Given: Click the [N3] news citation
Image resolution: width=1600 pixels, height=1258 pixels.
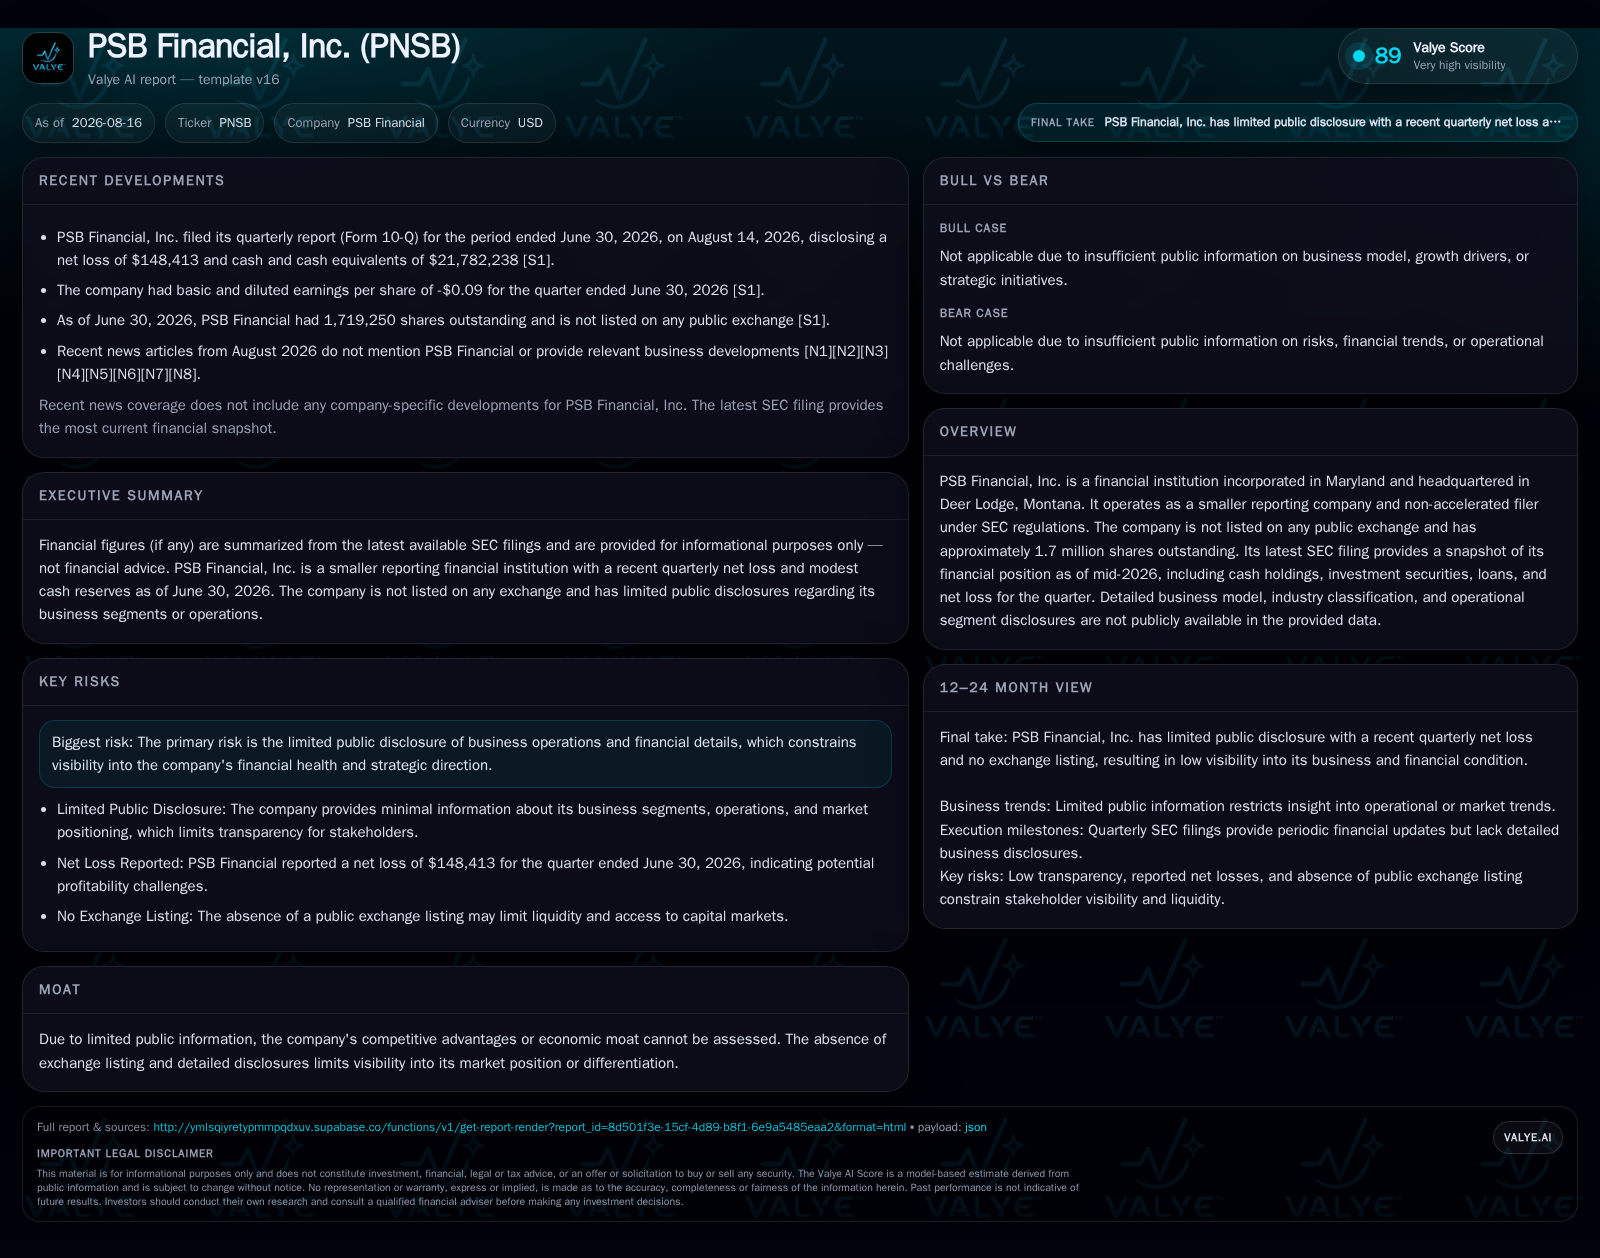Looking at the screenshot, I should pos(874,352).
